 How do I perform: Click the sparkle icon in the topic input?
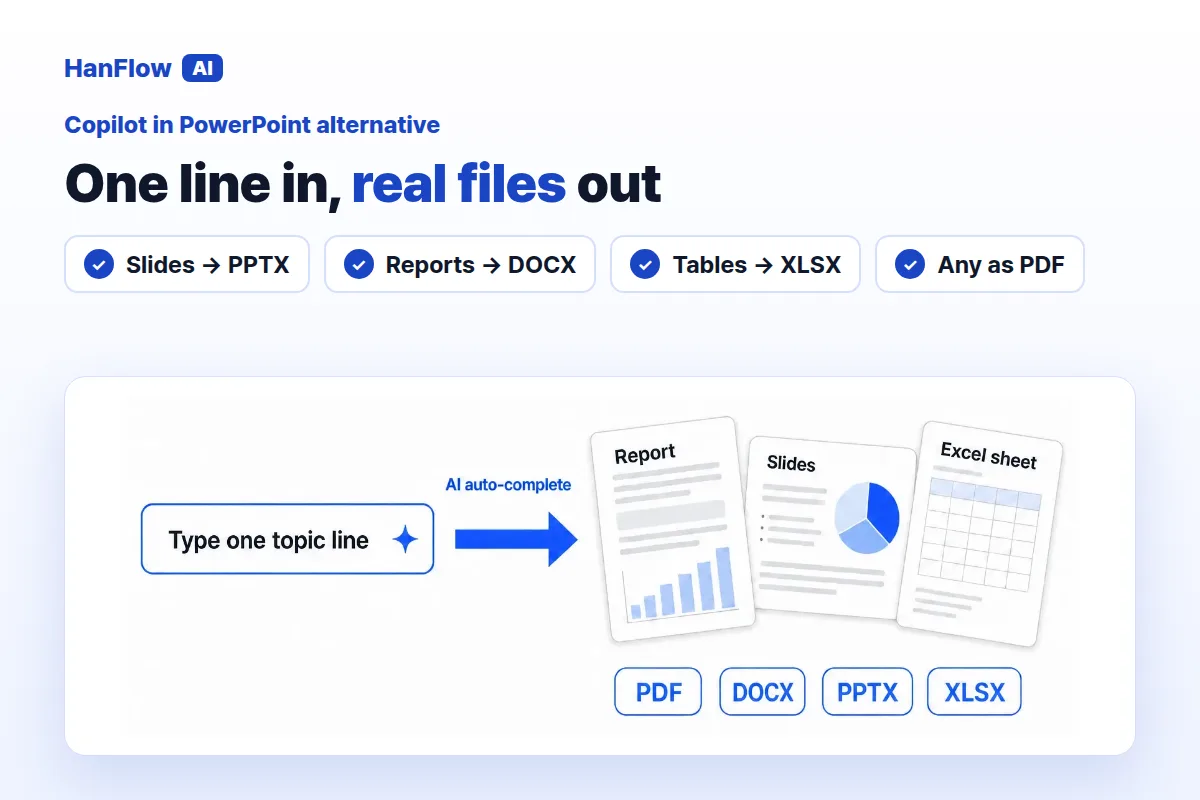click(x=405, y=540)
